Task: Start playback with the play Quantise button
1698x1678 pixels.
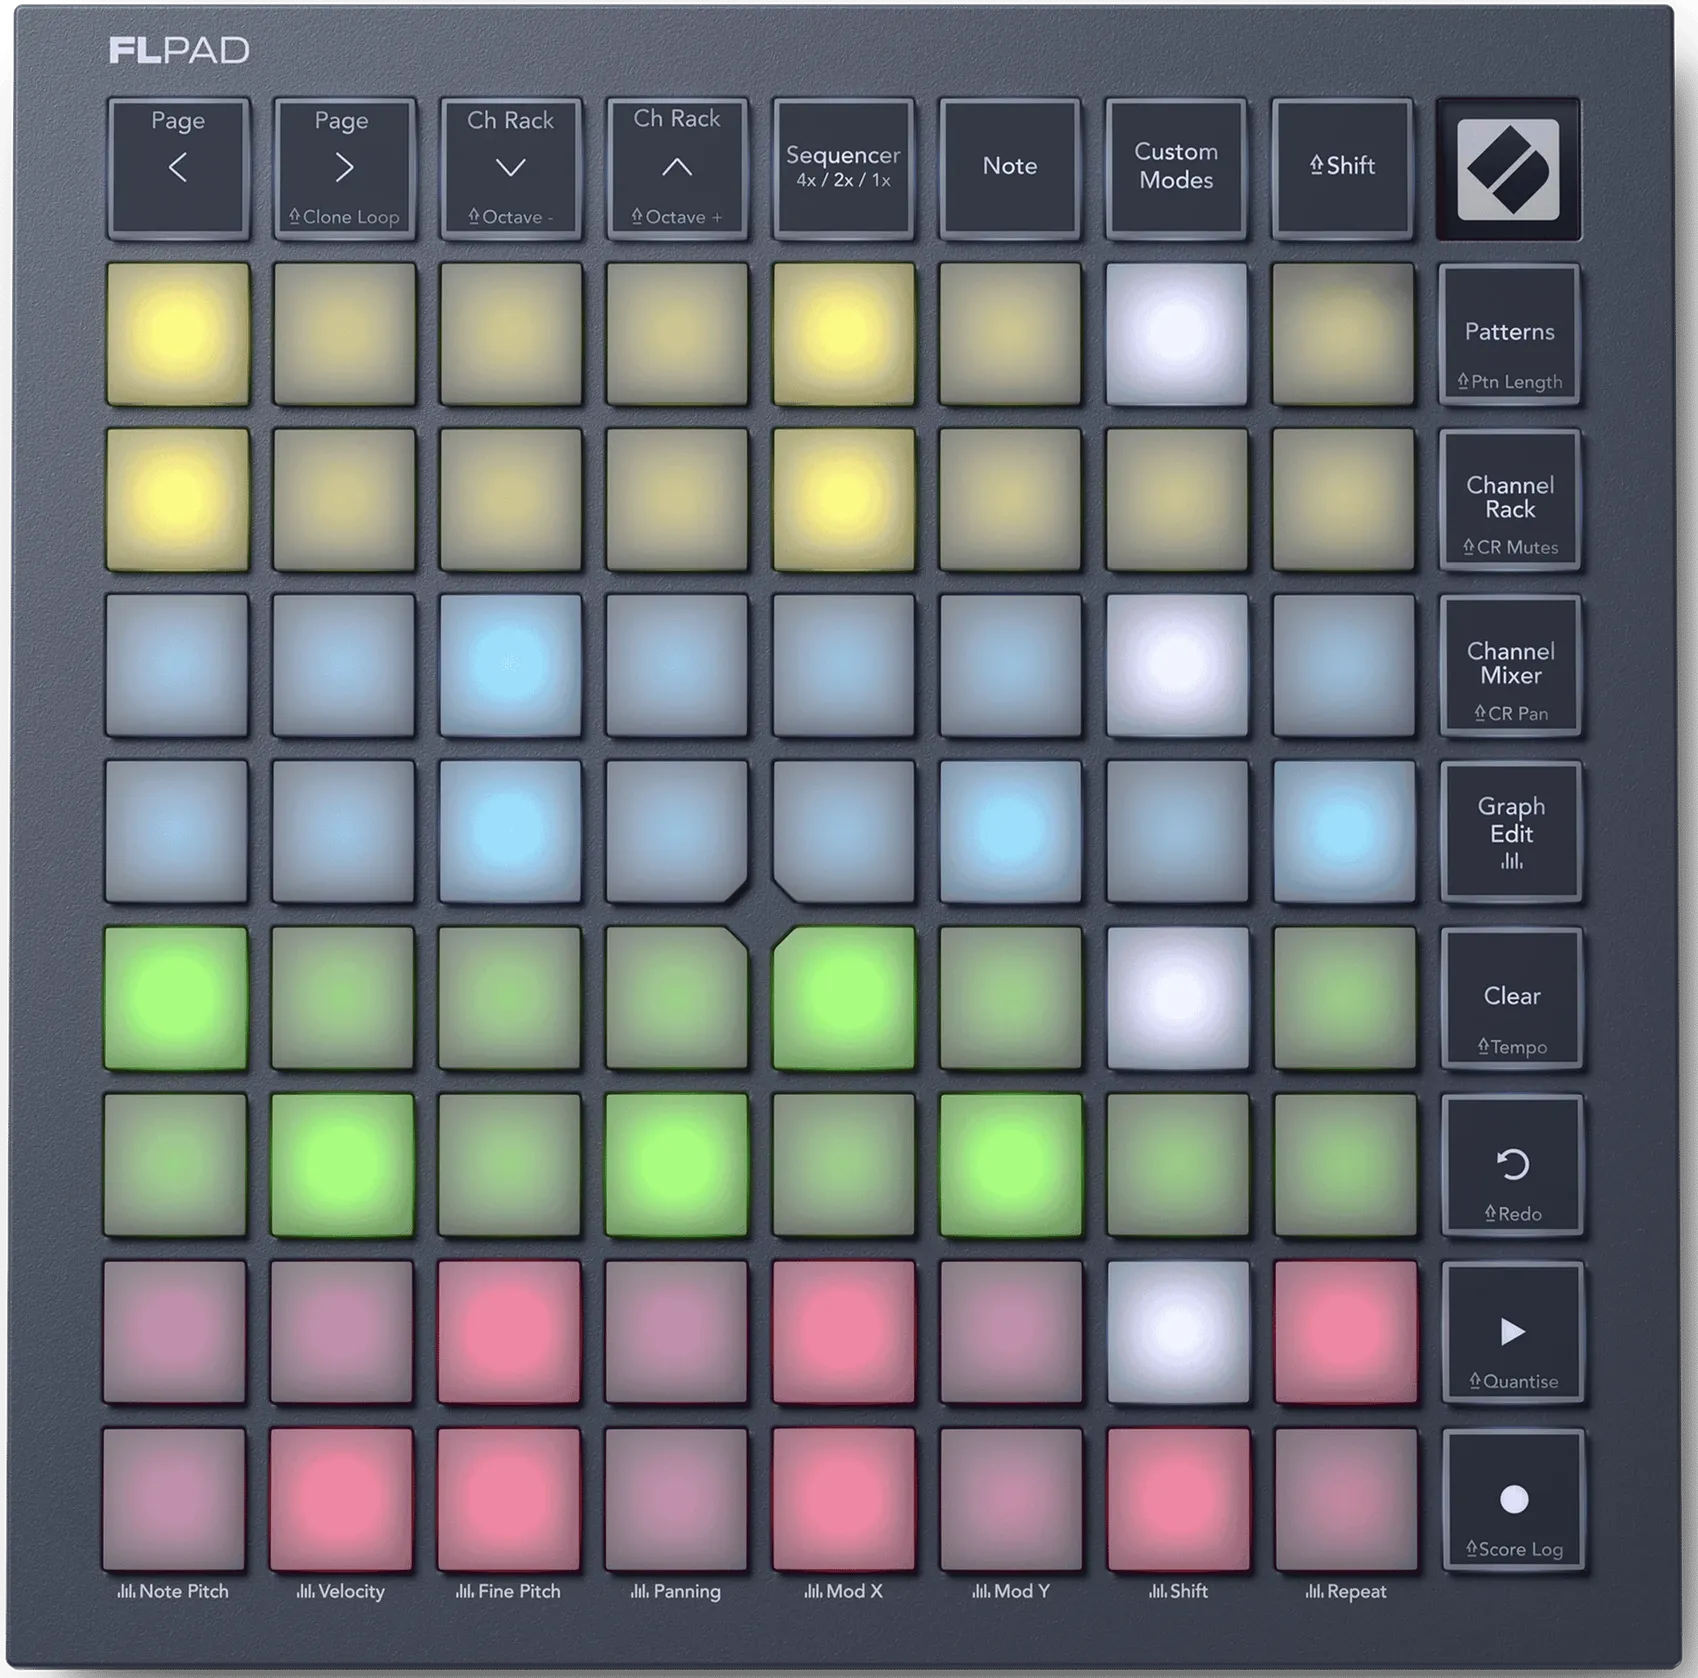Action: [1513, 1333]
